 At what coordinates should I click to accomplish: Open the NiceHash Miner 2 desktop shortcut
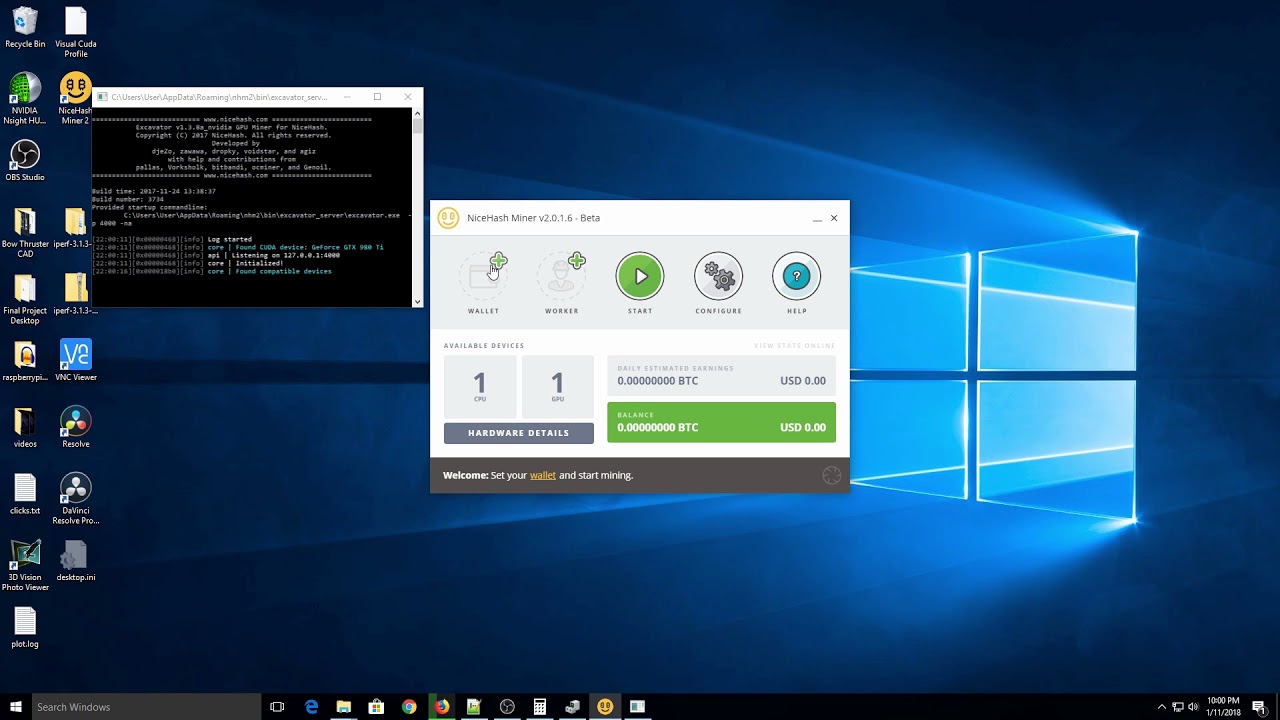point(76,99)
